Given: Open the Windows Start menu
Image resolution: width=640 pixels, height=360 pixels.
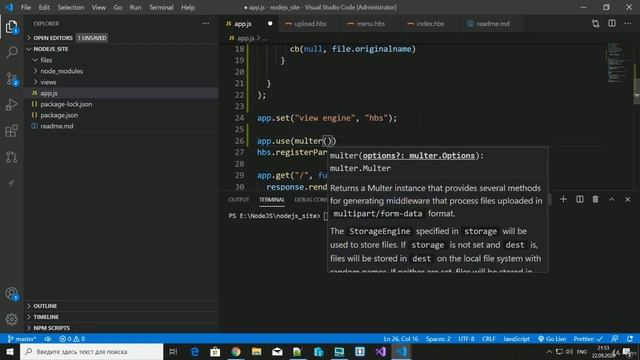Looking at the screenshot, I should [10, 351].
